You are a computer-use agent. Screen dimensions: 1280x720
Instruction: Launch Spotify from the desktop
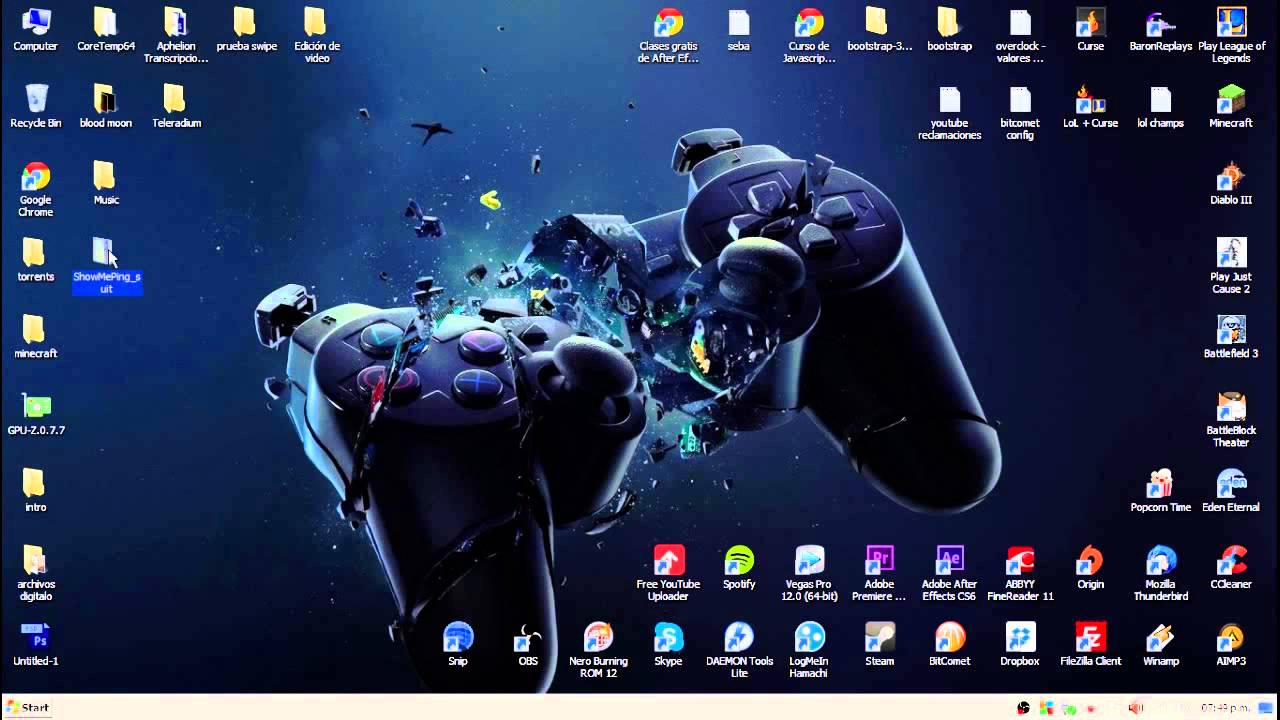click(x=738, y=569)
